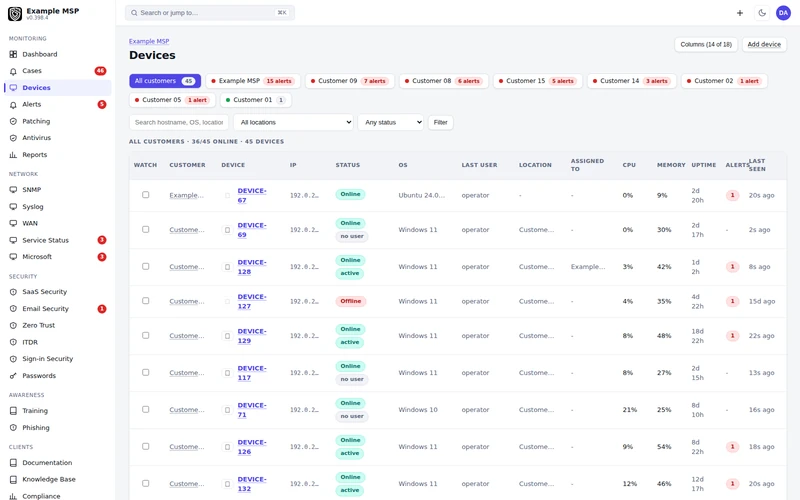800x500 pixels.
Task: Open Reports chart icon
Action: [13, 155]
